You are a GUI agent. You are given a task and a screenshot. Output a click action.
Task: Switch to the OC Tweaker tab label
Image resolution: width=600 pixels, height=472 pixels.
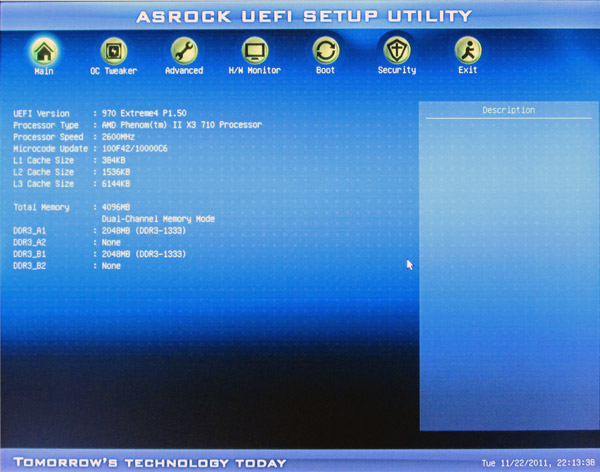click(114, 71)
